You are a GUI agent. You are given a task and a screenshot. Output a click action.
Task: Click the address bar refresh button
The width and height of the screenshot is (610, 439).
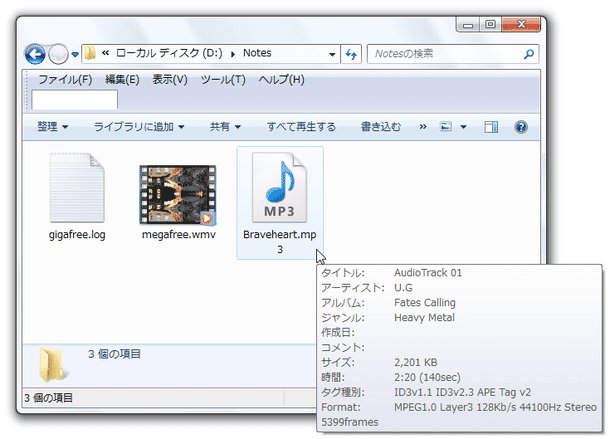(x=351, y=54)
